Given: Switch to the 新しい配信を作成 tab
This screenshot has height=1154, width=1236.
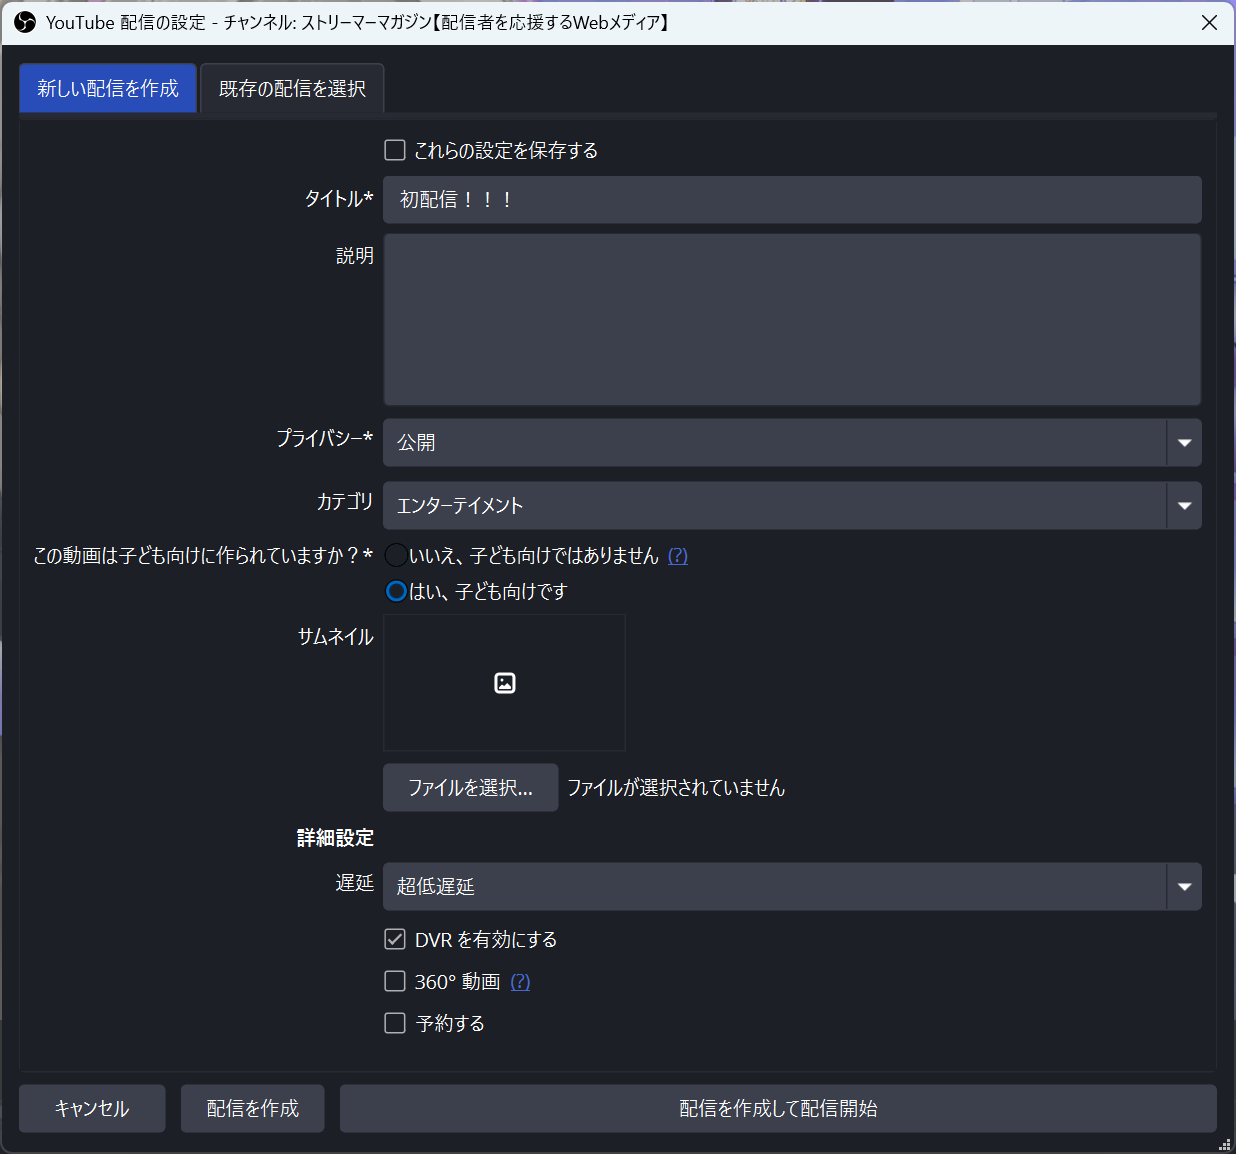Looking at the screenshot, I should click(x=108, y=88).
